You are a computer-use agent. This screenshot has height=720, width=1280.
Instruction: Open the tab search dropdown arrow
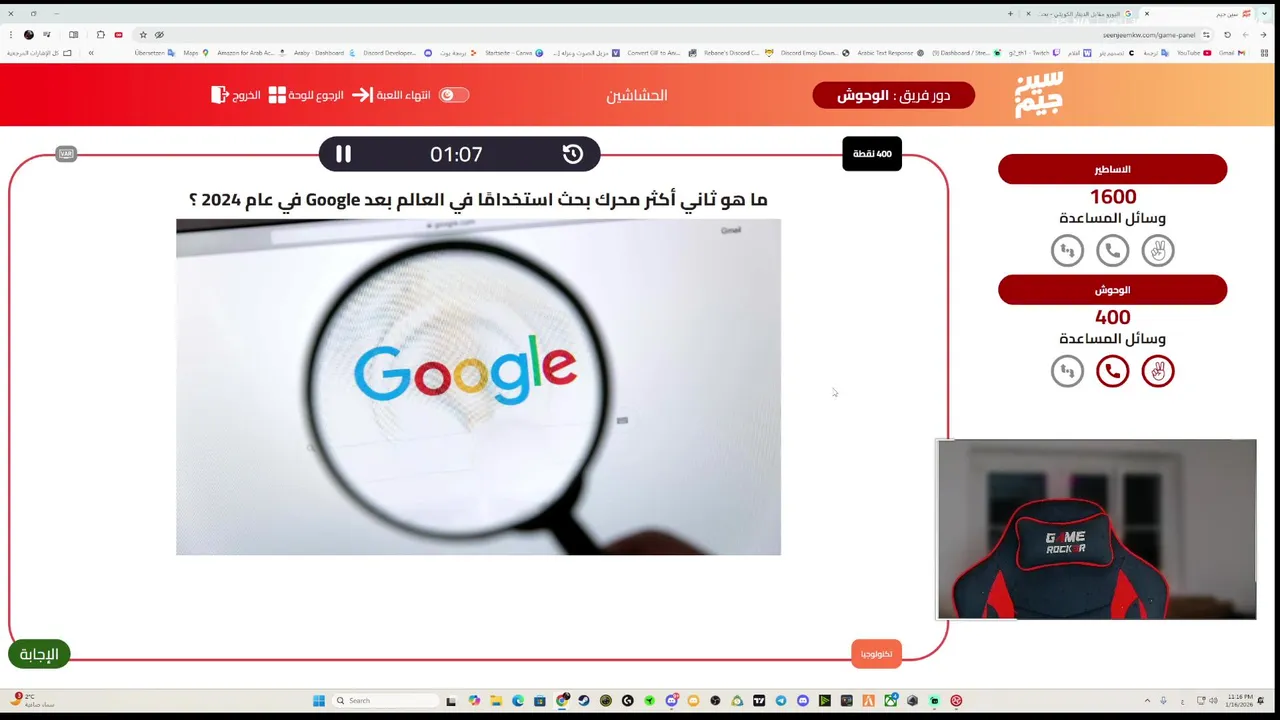(x=1265, y=13)
